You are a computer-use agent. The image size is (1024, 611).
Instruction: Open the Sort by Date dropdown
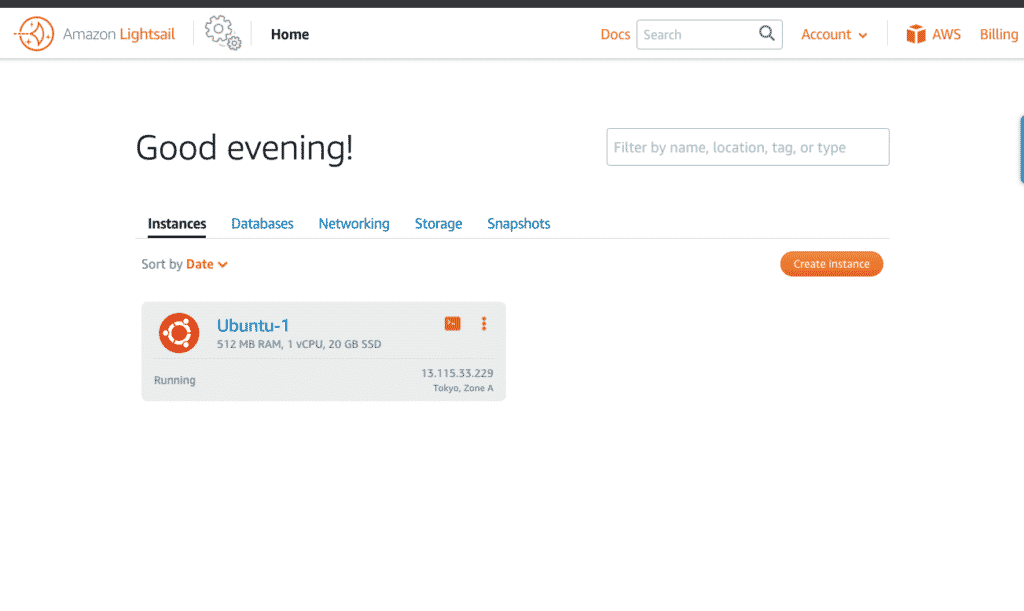[x=206, y=264]
